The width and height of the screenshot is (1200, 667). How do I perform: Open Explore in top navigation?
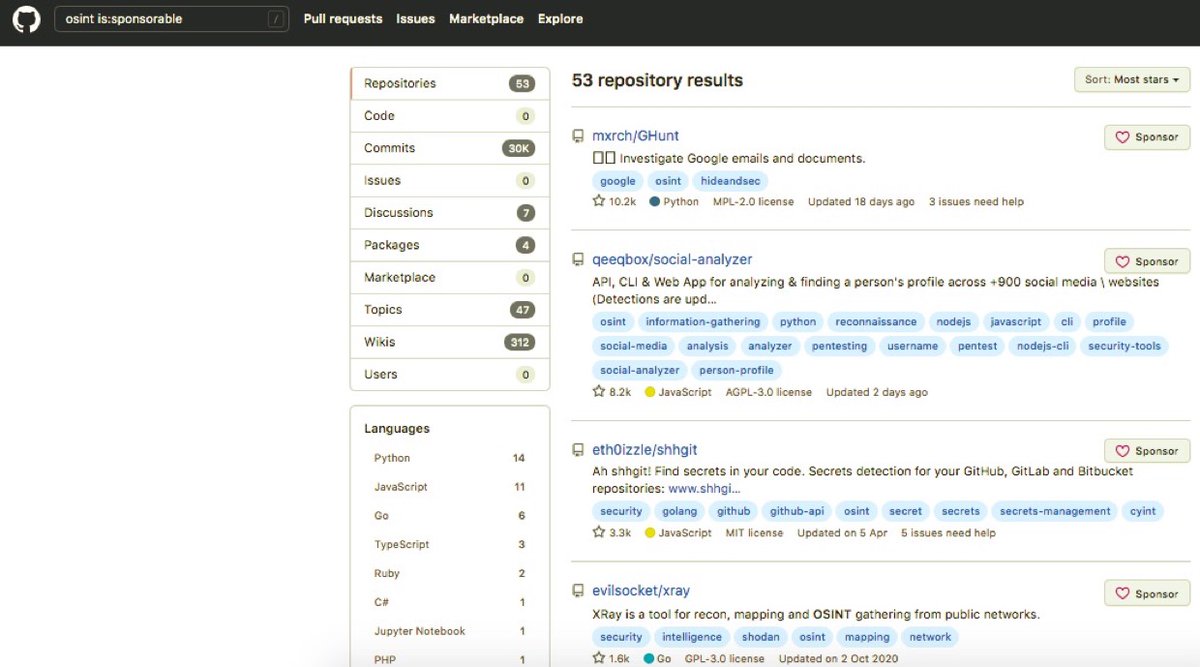(x=560, y=19)
